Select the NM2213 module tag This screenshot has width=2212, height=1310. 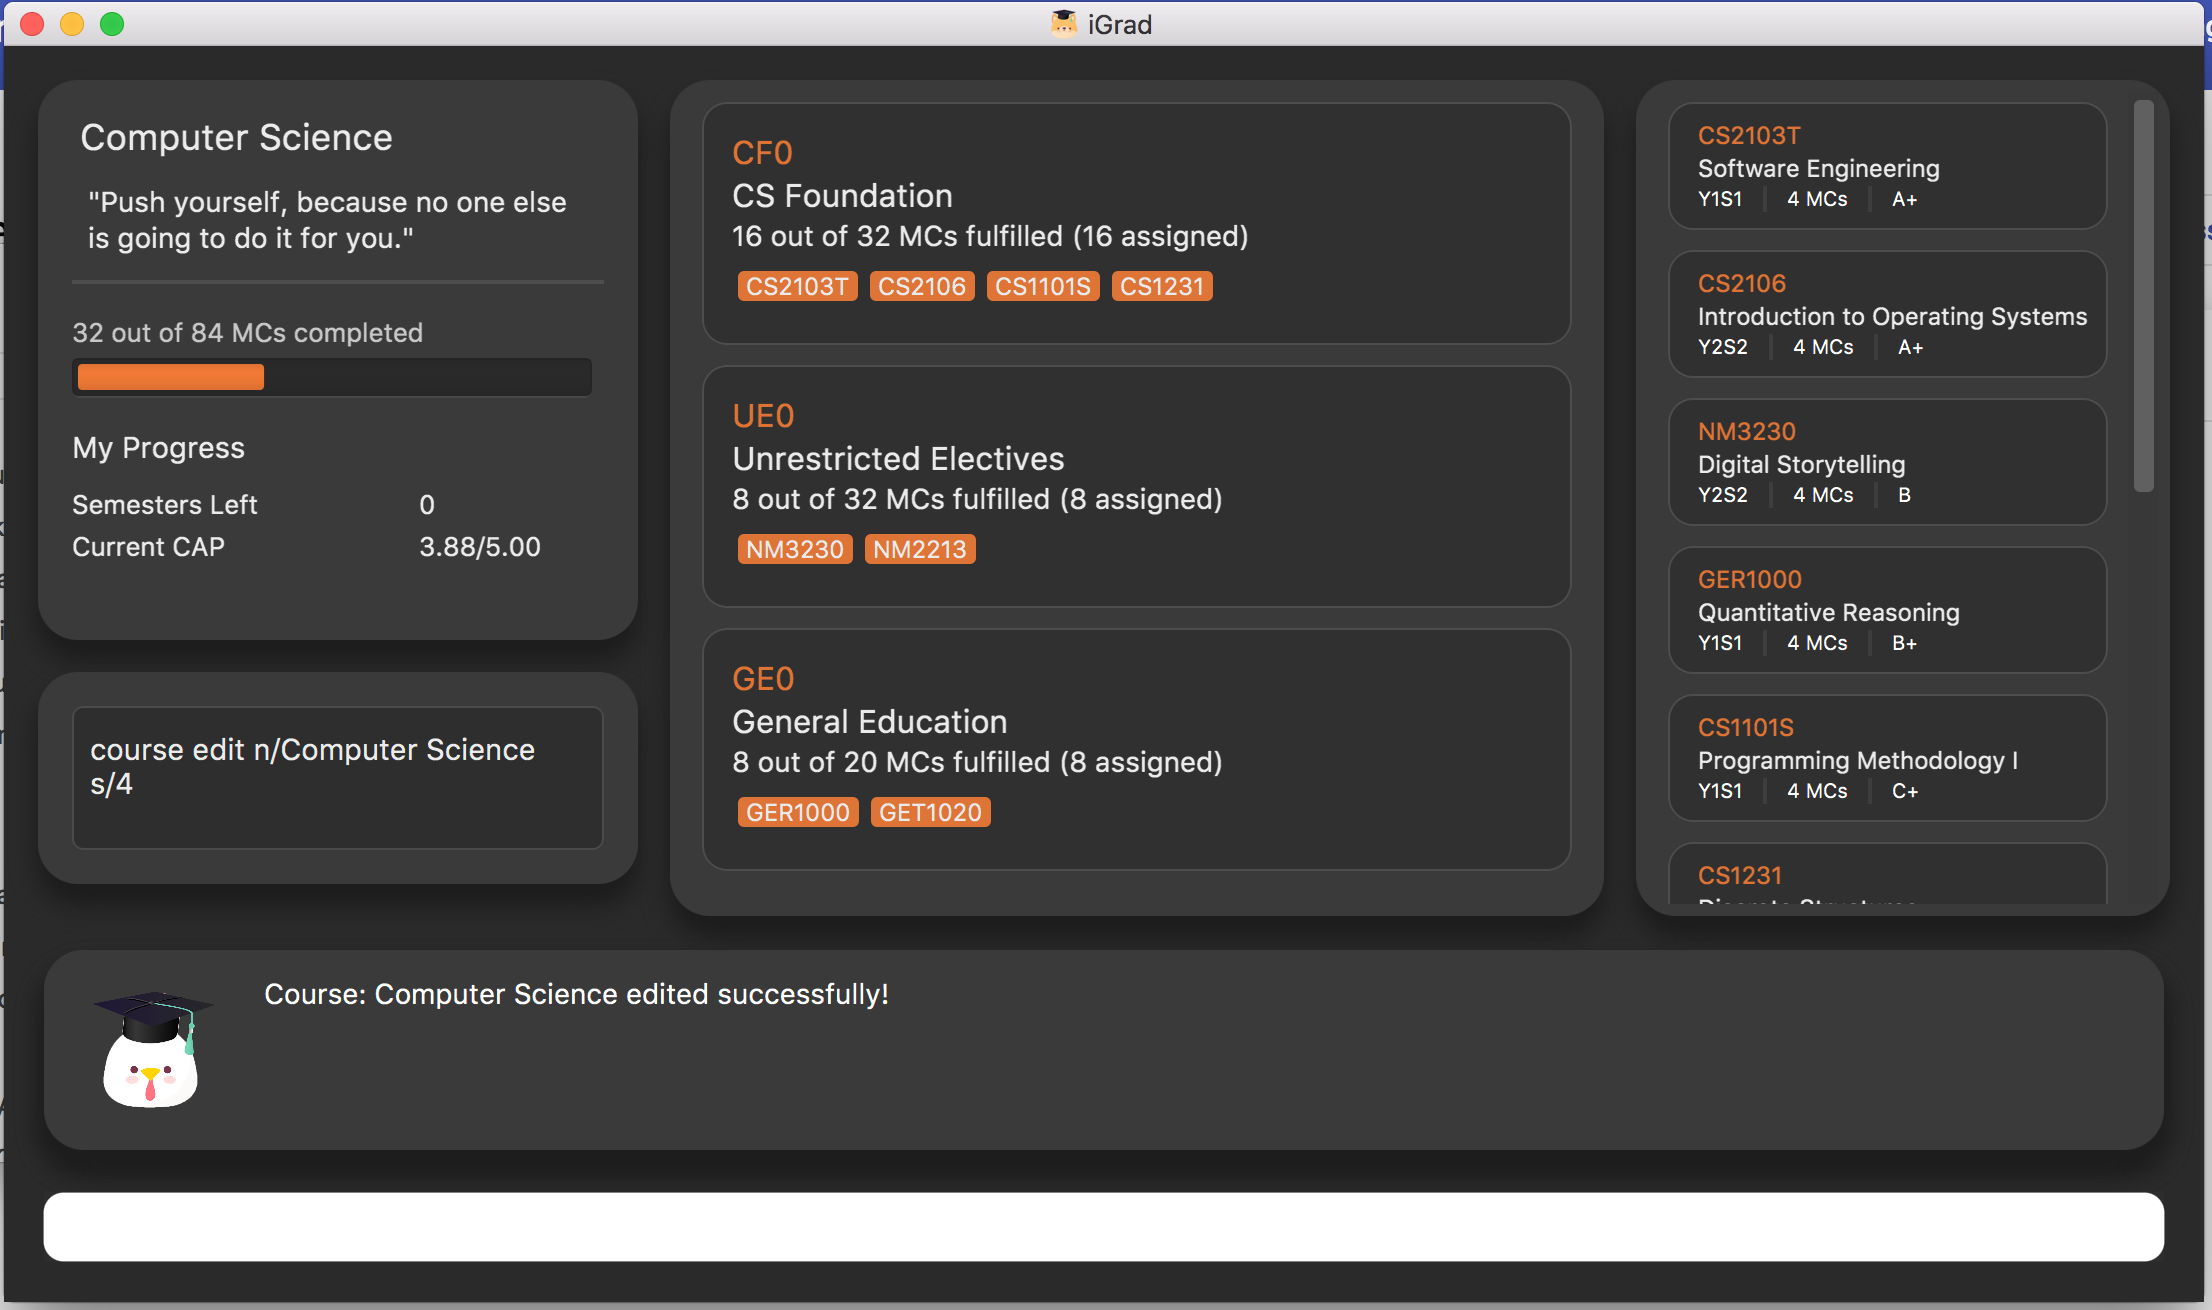coord(919,549)
